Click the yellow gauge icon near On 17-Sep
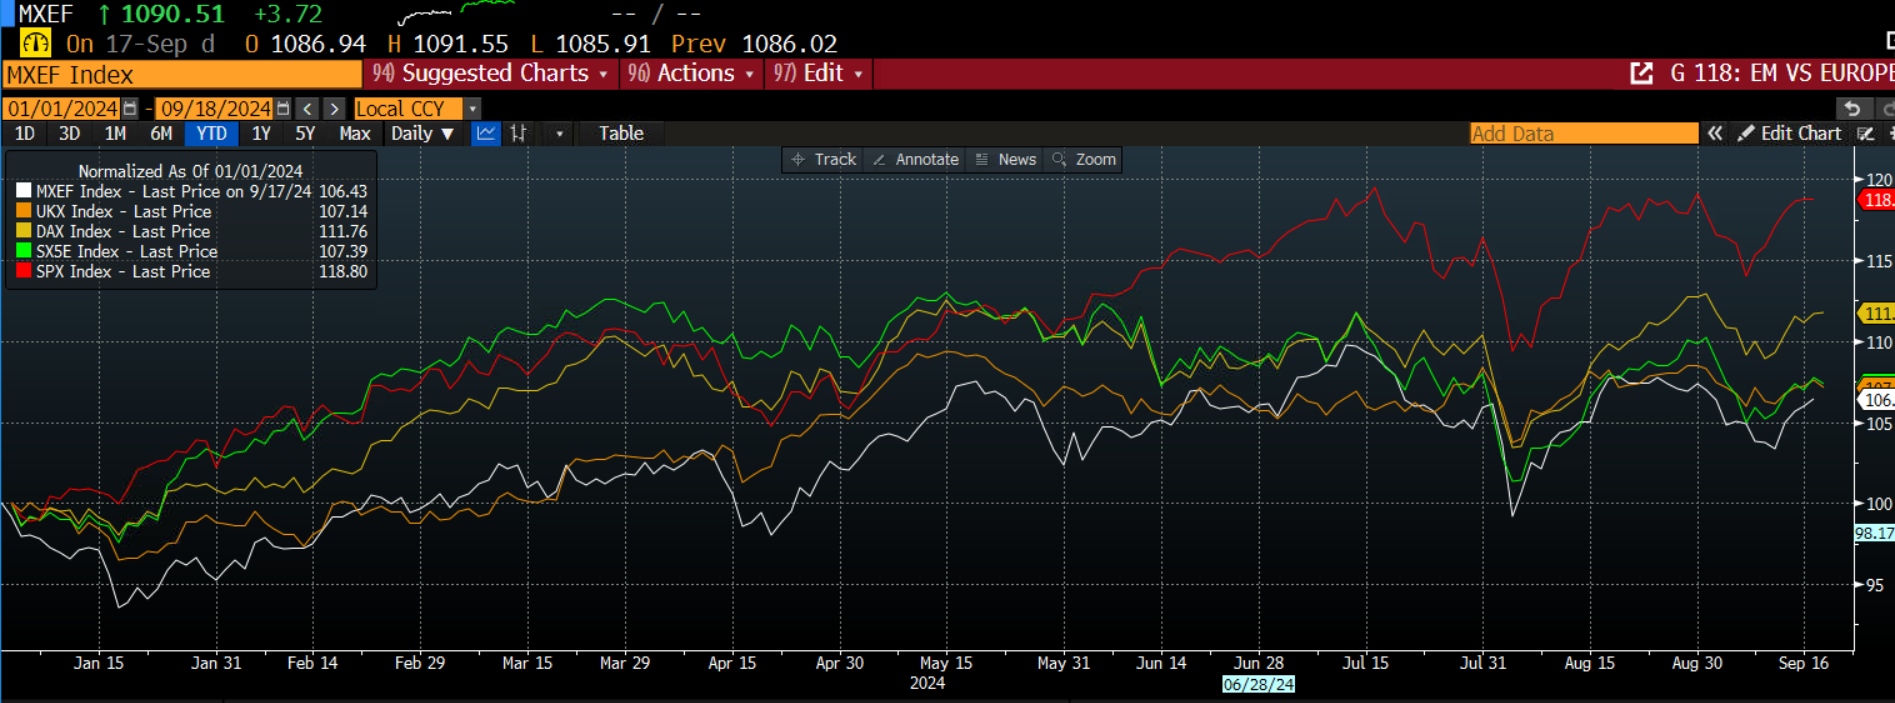The image size is (1895, 703). (x=35, y=44)
